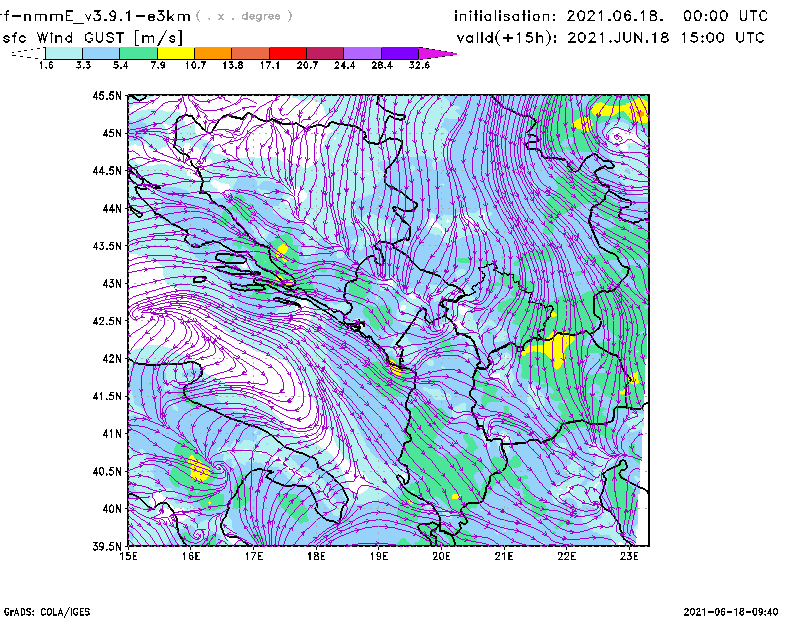
Task: Click the legend value 1.6
Action: [46, 65]
